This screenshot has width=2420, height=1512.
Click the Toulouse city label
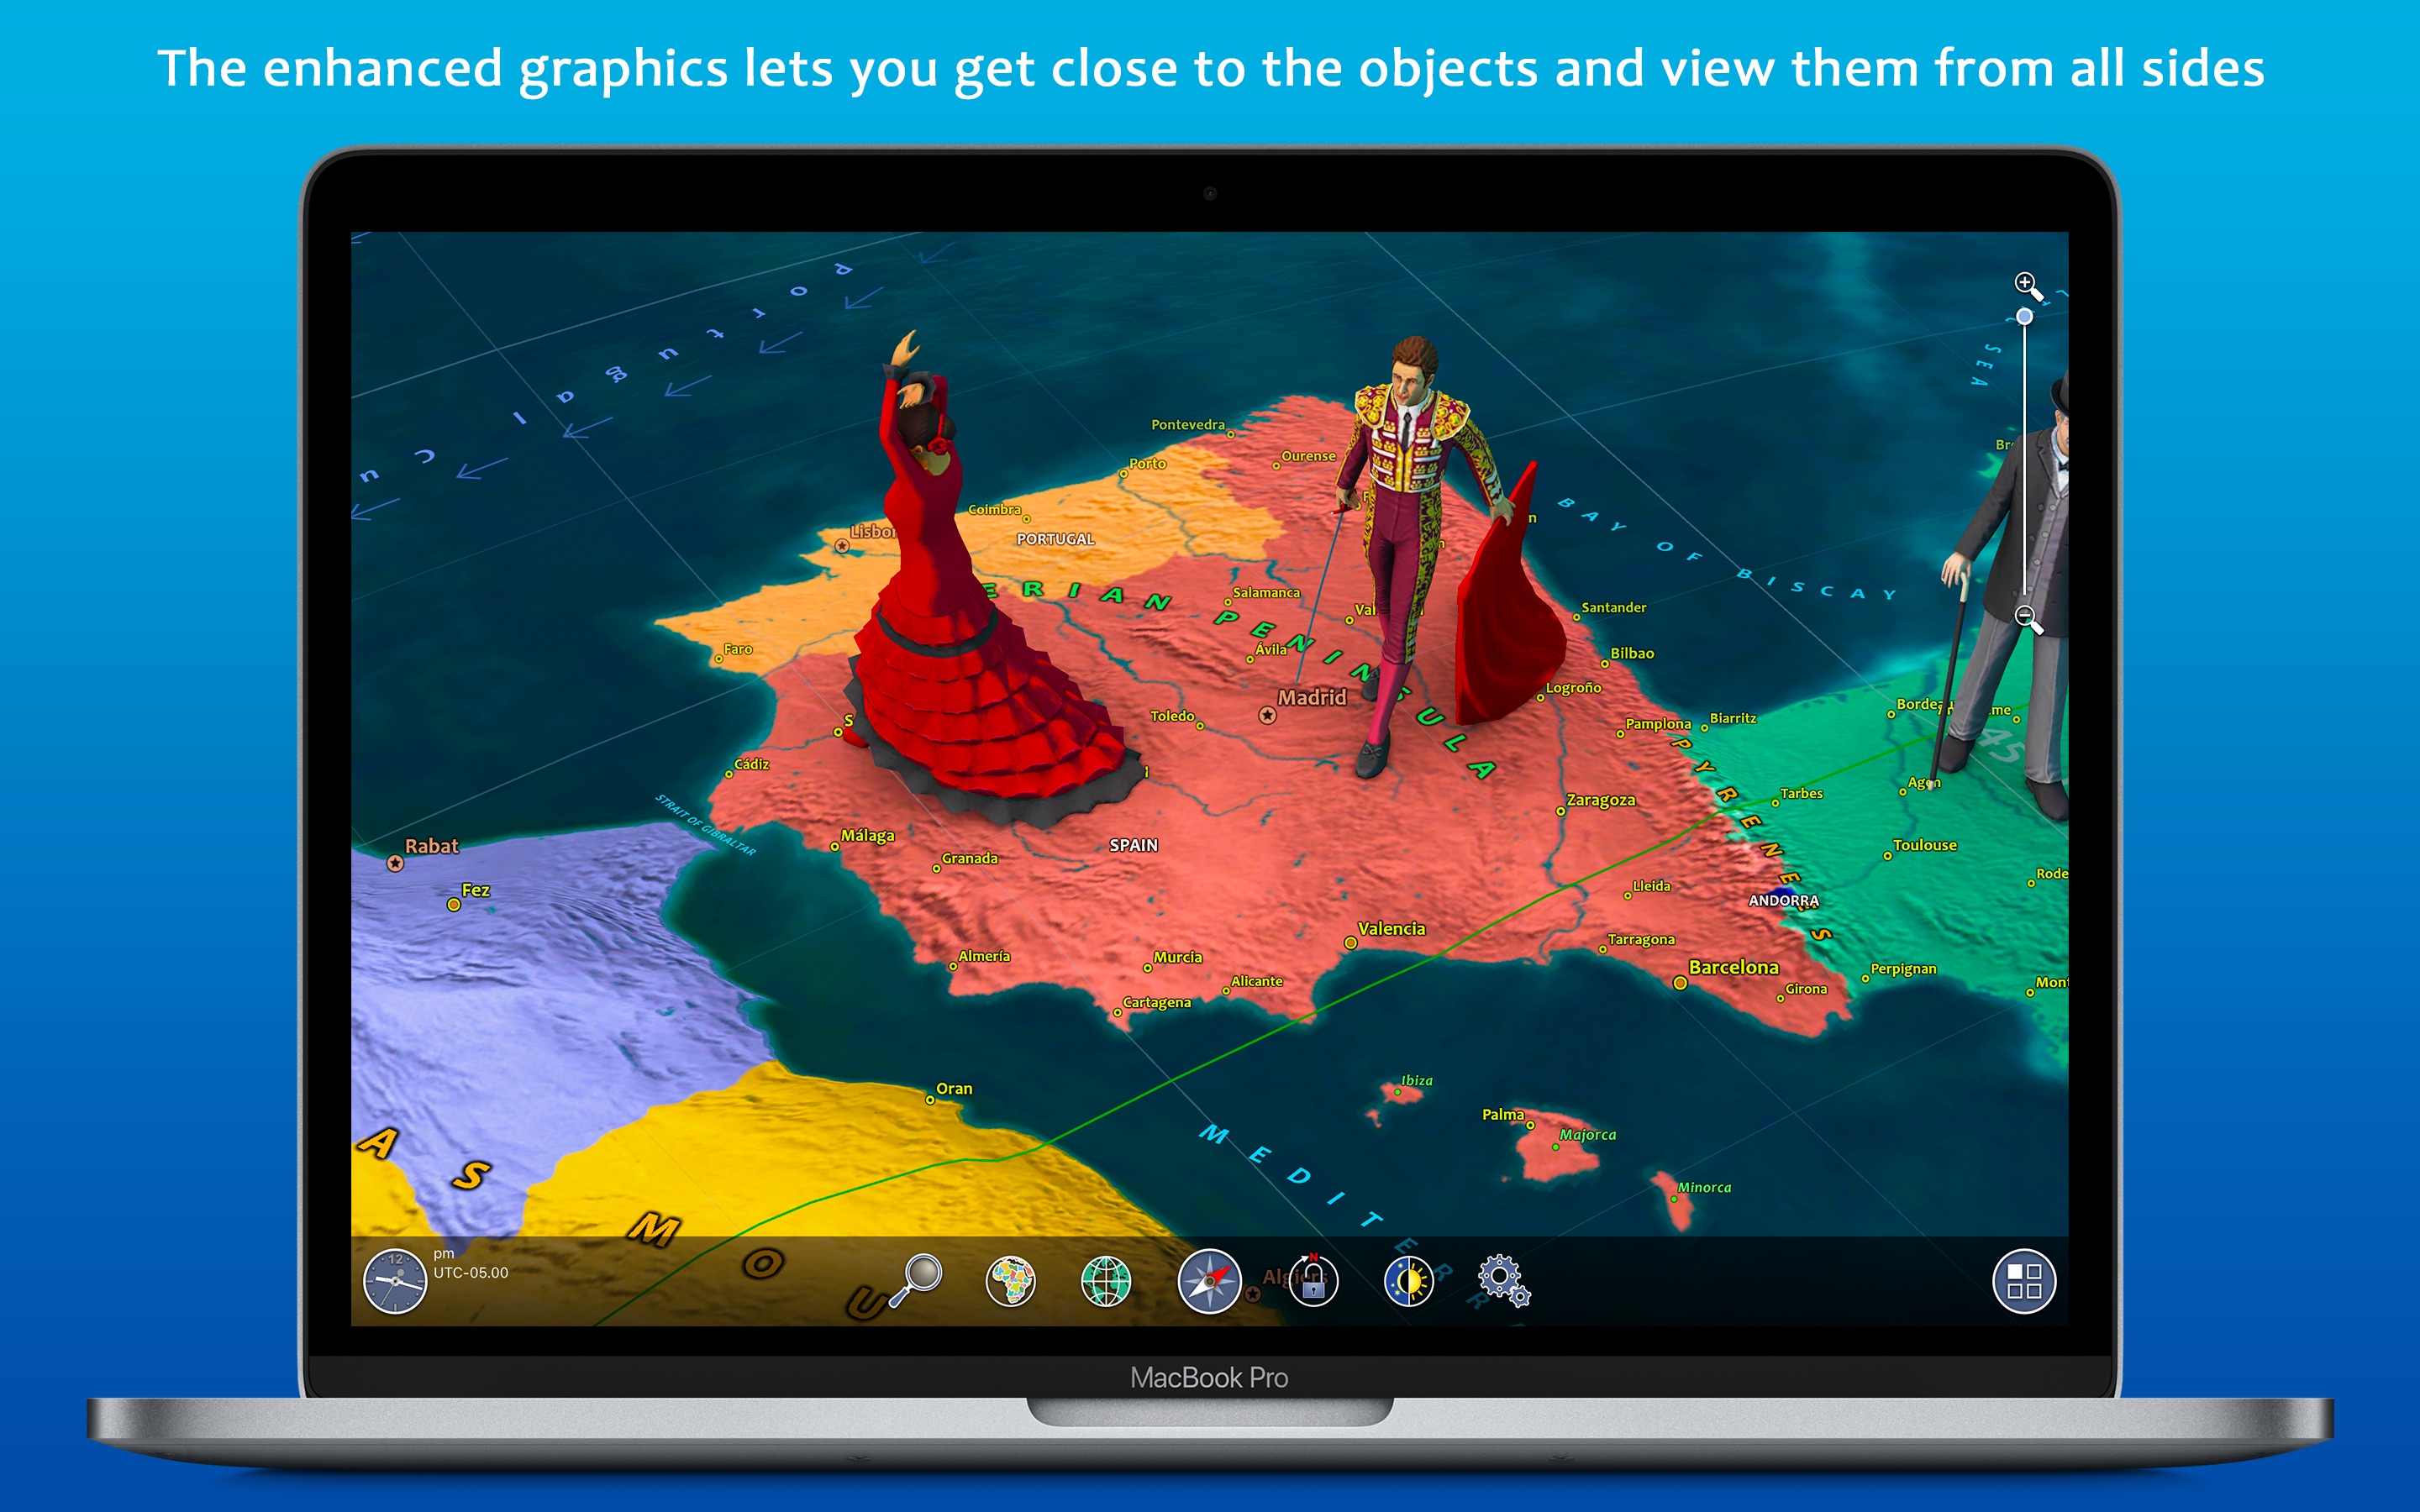1924,845
